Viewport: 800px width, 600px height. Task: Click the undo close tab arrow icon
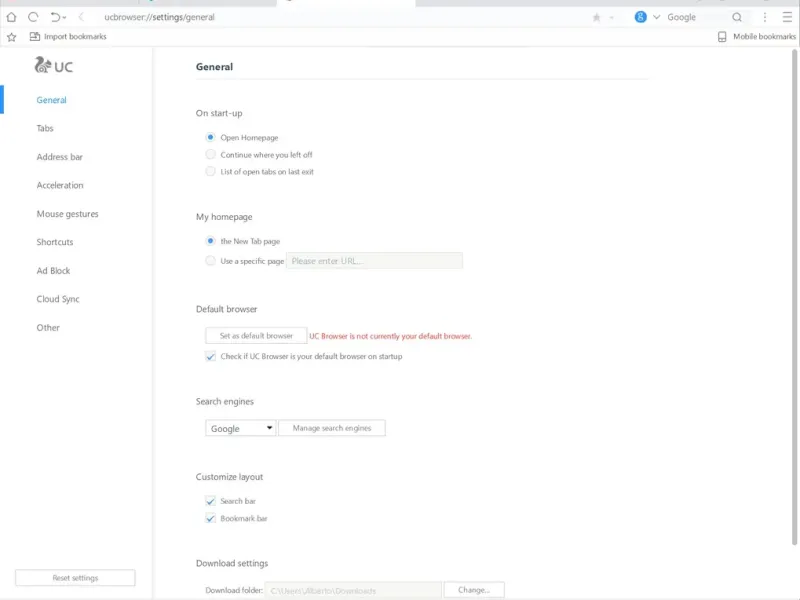click(x=55, y=17)
